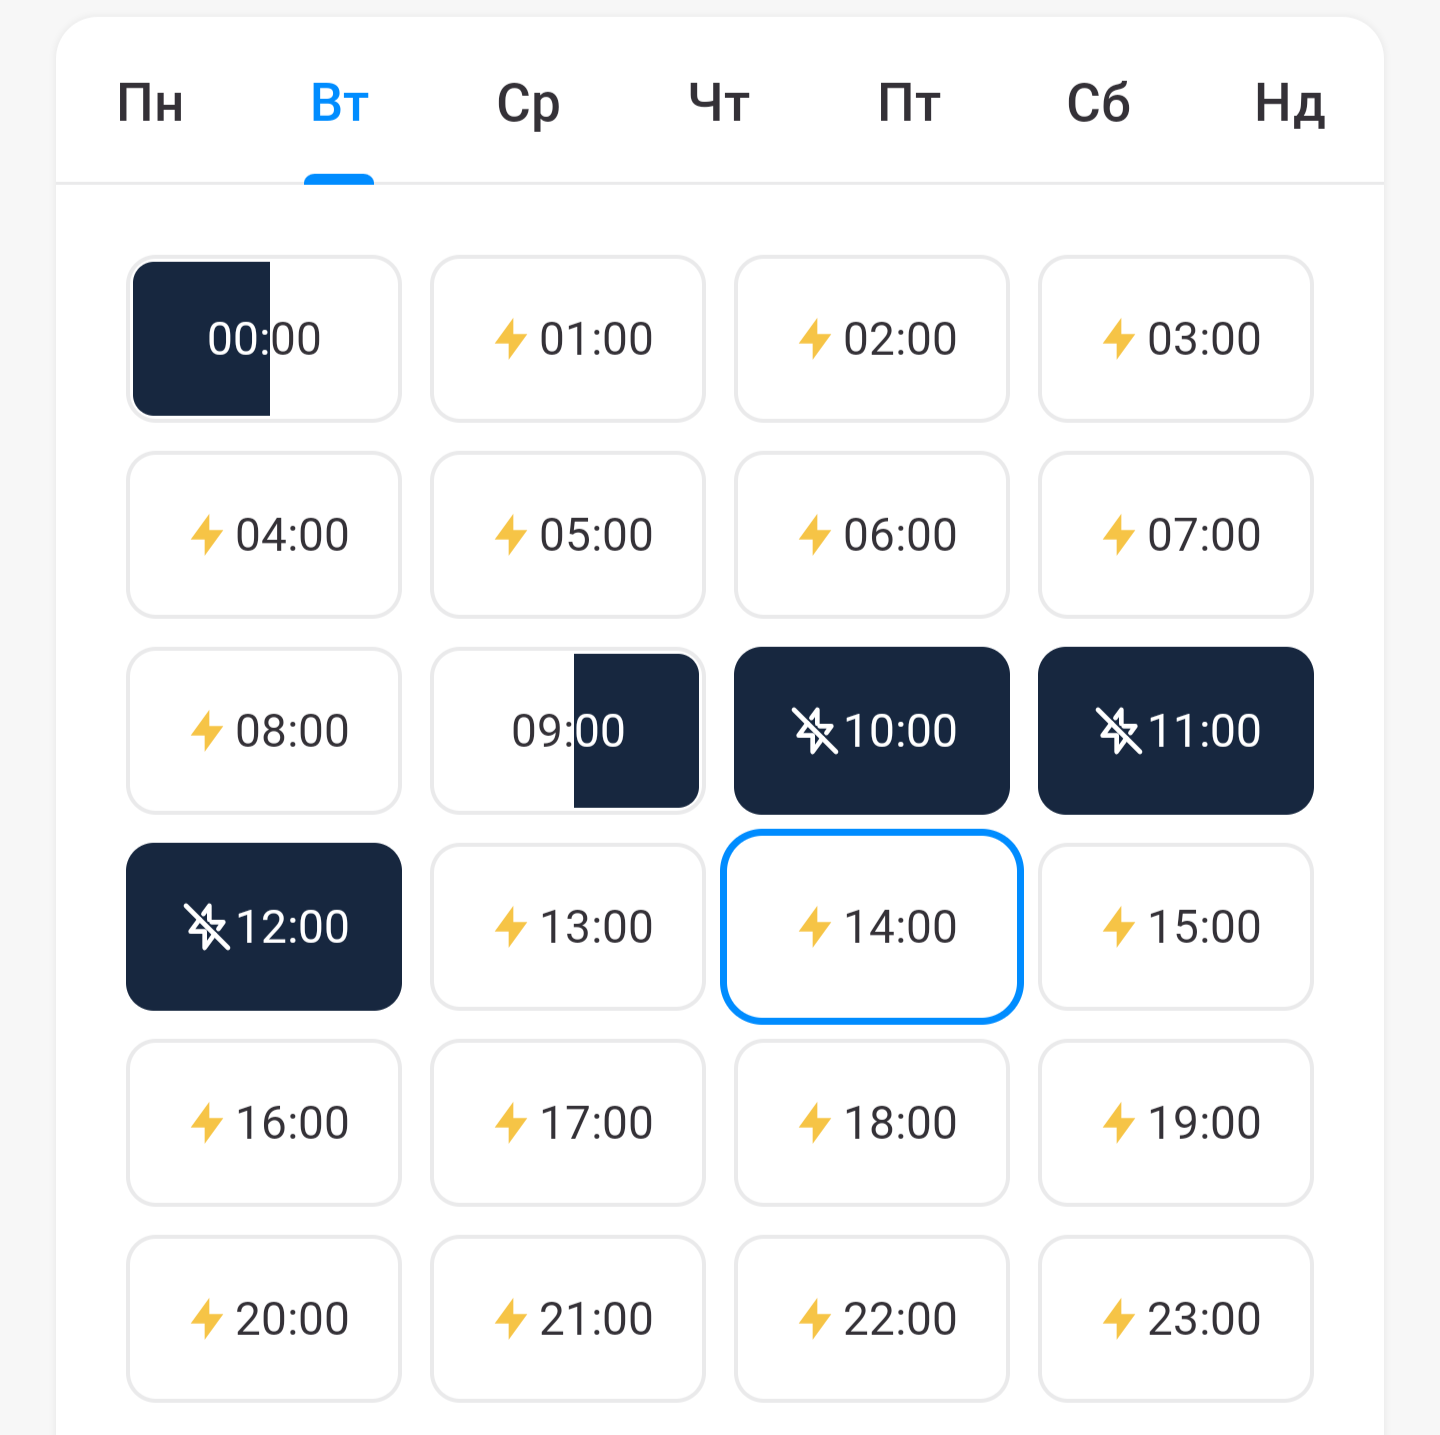The width and height of the screenshot is (1440, 1435).
Task: Click the crossed lightning icon at 12:00
Action: tap(206, 927)
